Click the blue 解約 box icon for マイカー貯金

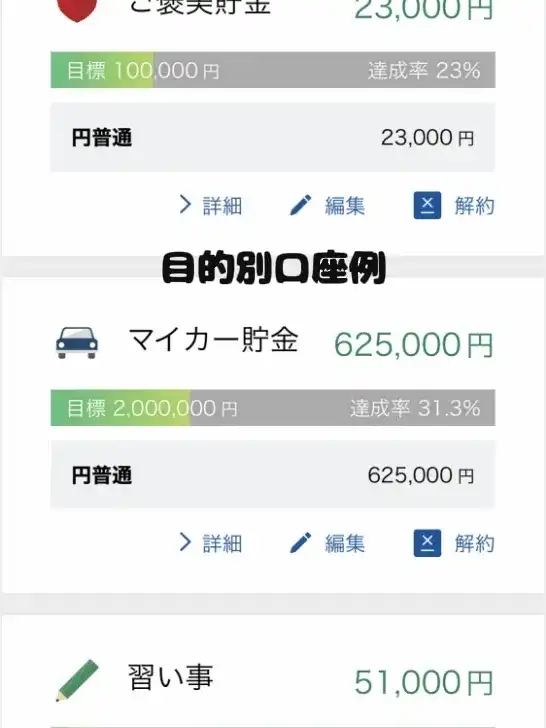point(427,543)
